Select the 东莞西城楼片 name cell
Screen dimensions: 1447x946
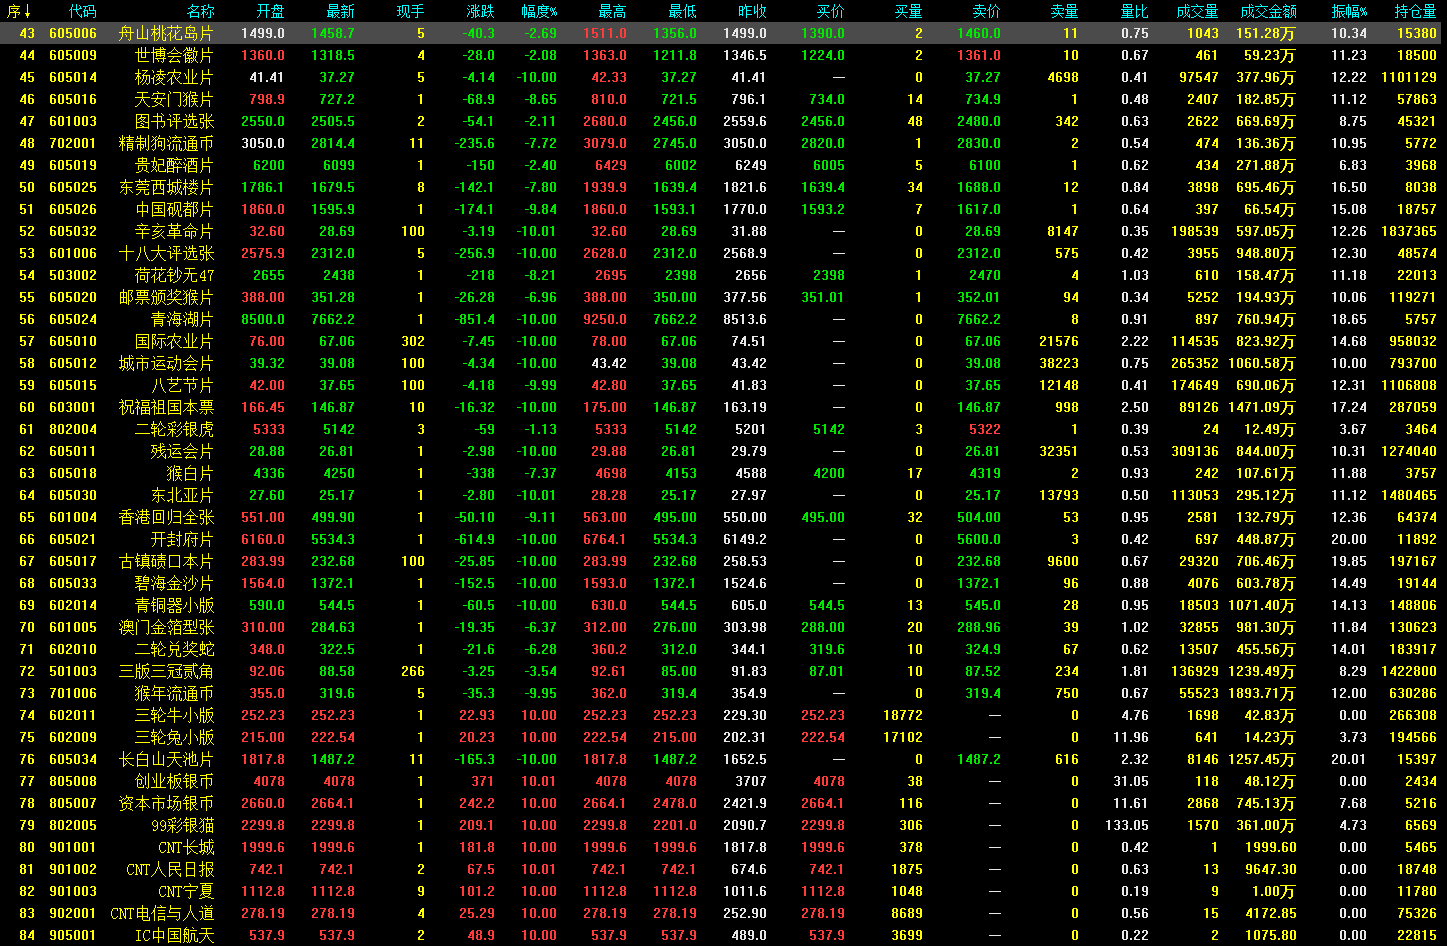(165, 187)
